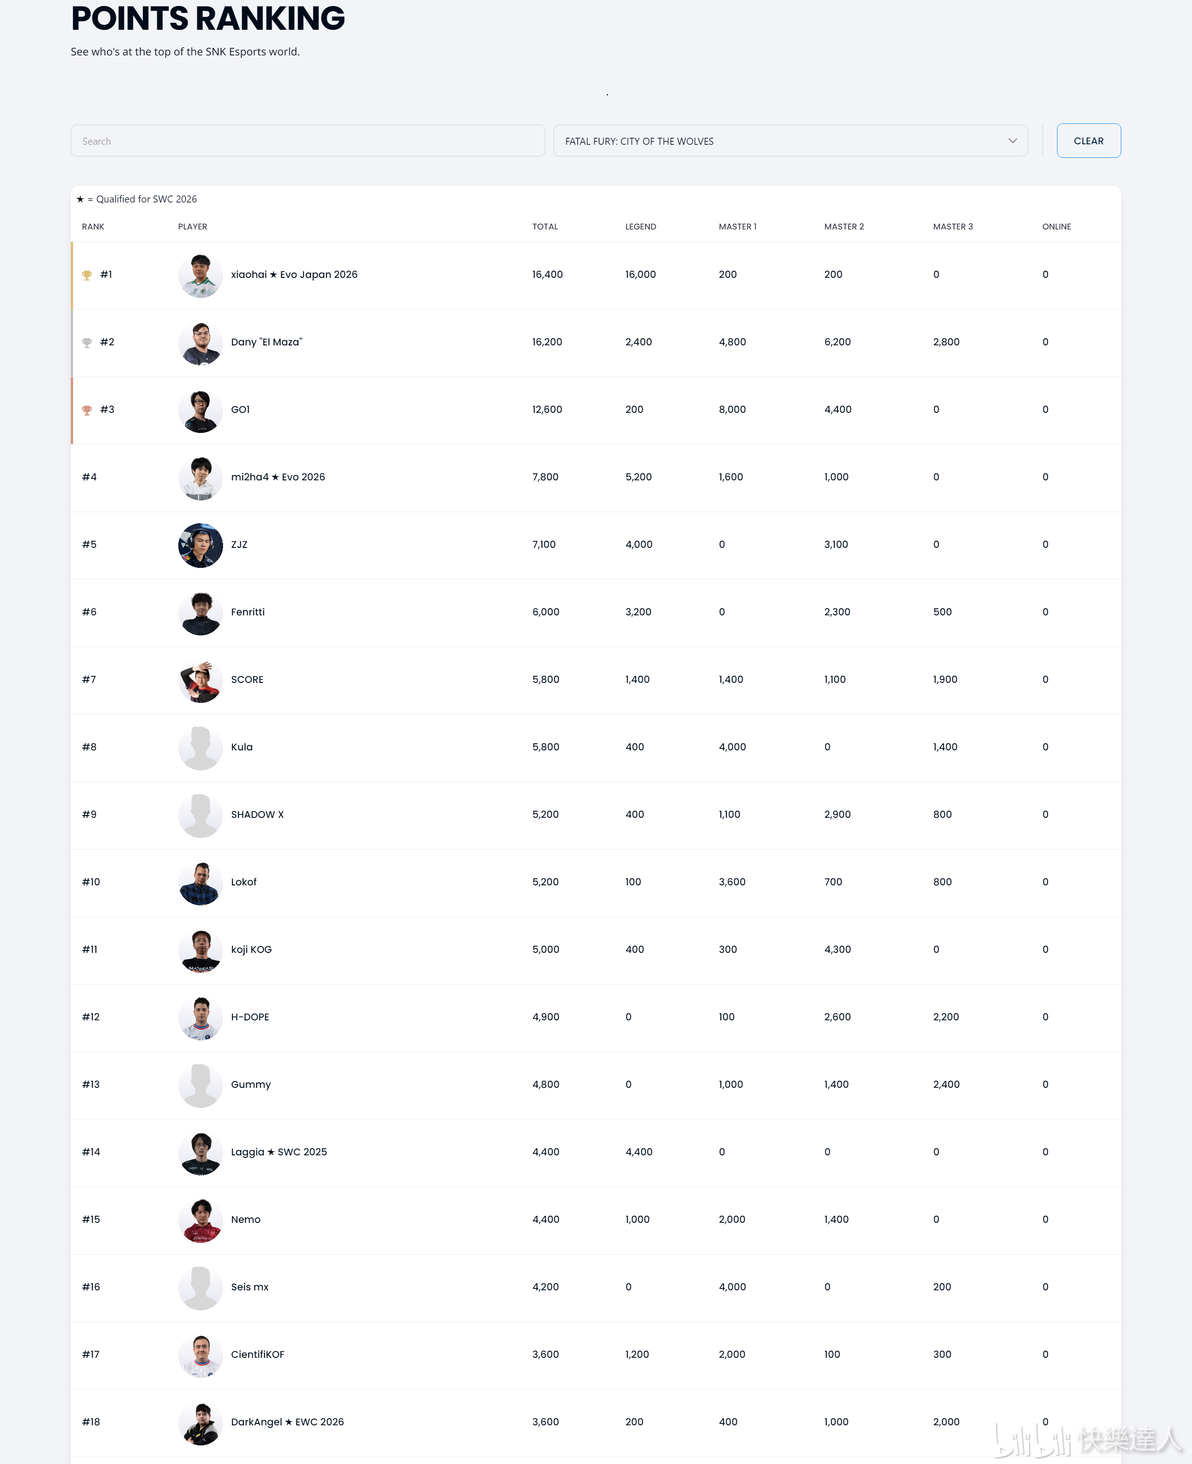This screenshot has height=1464, width=1192.
Task: Click DarkAngel's profile picture
Action: click(200, 1422)
